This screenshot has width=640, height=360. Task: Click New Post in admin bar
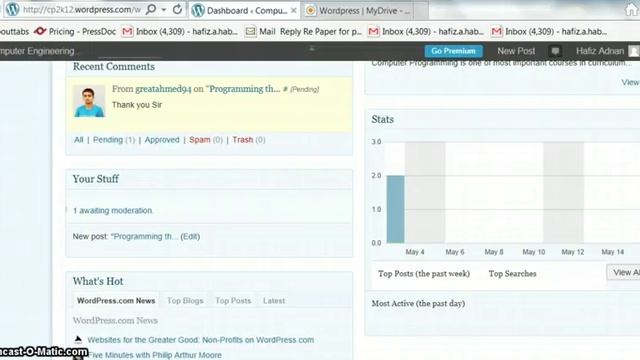pyautogui.click(x=516, y=51)
